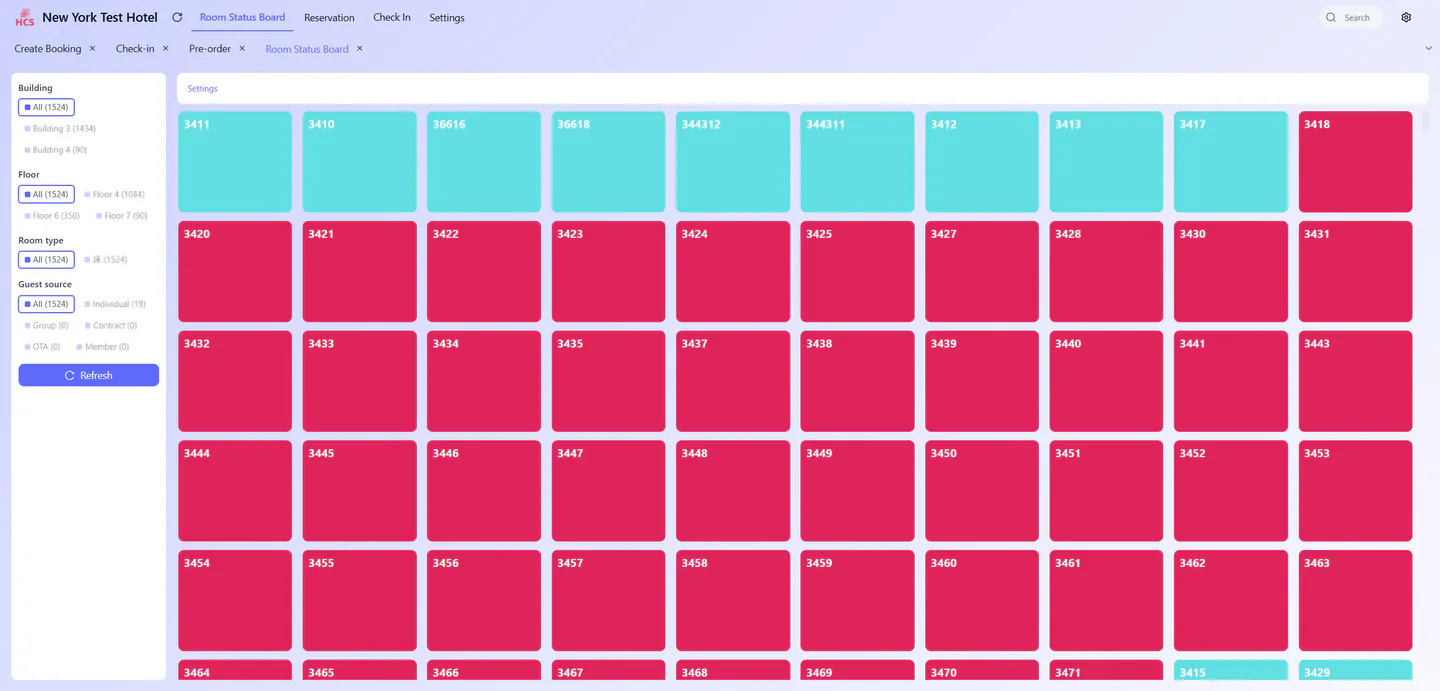Open the Settings menu in top navigation
This screenshot has height=691, width=1440.
447,17
